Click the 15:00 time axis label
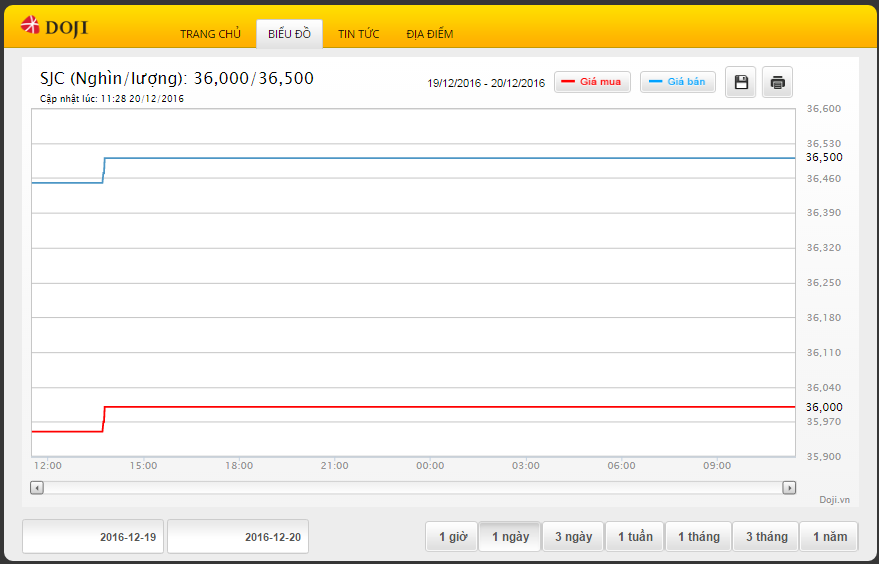 pyautogui.click(x=144, y=466)
